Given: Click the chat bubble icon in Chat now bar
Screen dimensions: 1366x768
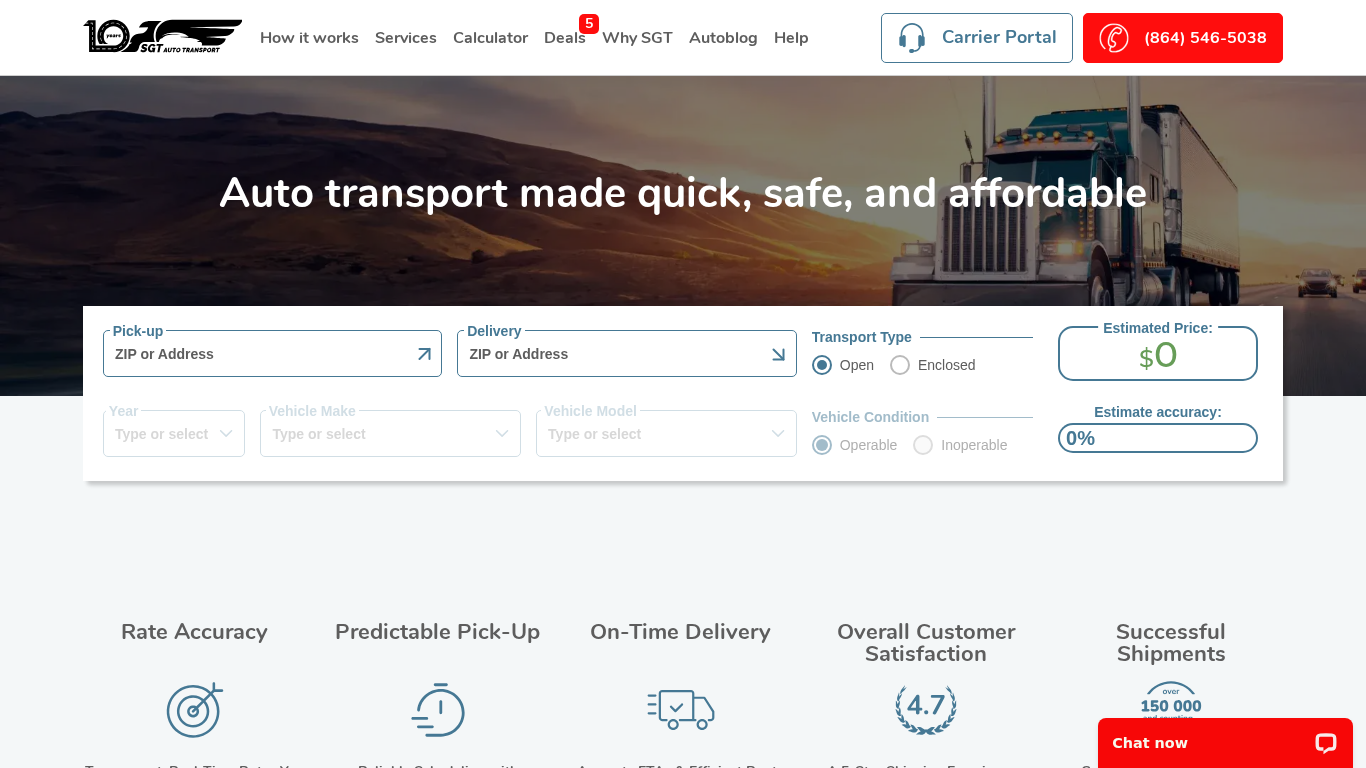Looking at the screenshot, I should coord(1324,743).
